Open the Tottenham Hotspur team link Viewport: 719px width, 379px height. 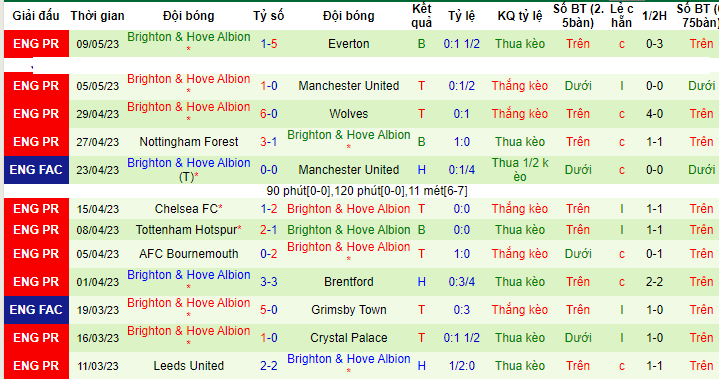(186, 230)
